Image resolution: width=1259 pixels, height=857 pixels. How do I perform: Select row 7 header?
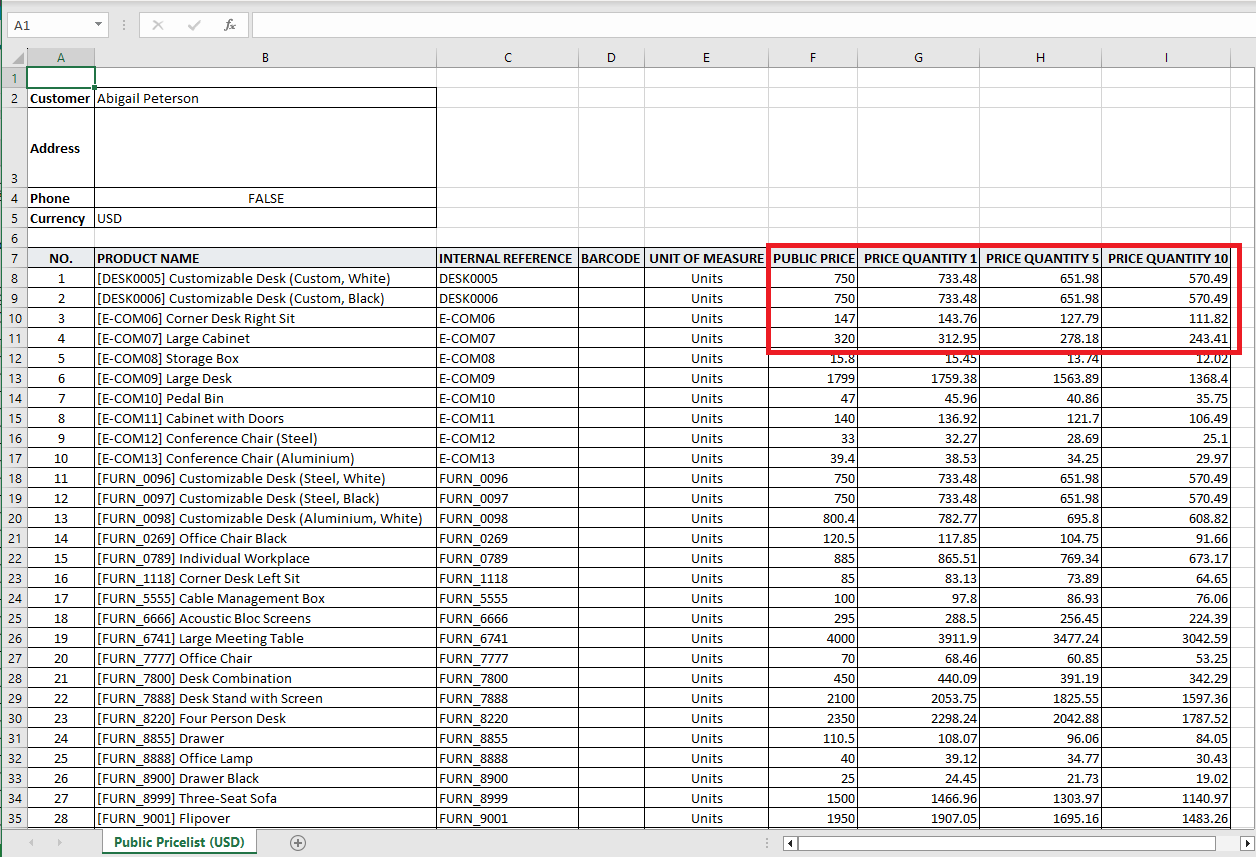point(14,258)
